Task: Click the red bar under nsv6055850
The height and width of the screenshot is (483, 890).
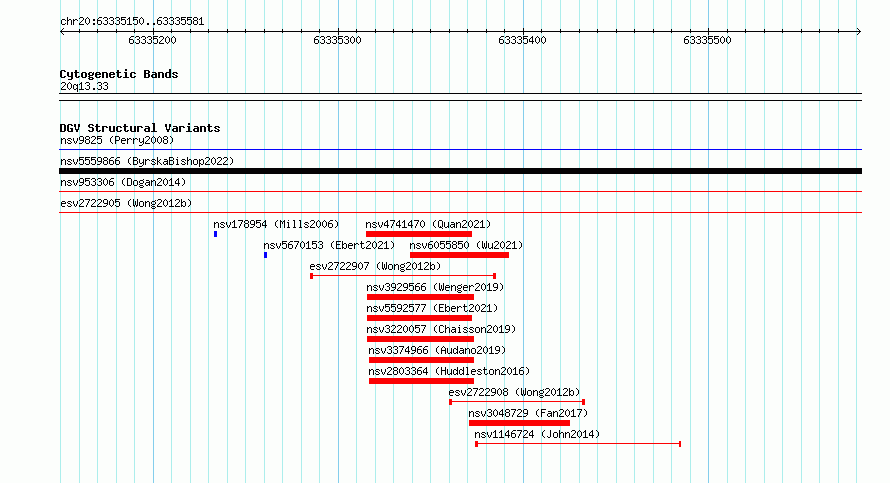Action: [x=459, y=255]
